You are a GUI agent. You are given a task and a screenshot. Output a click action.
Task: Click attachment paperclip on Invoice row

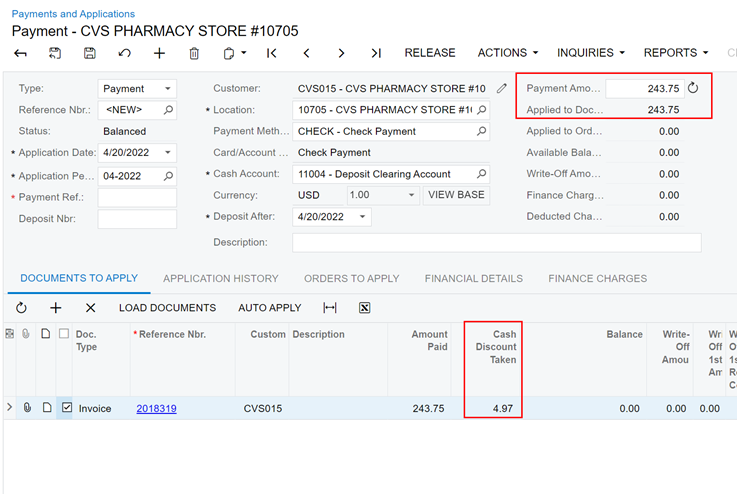coord(27,407)
